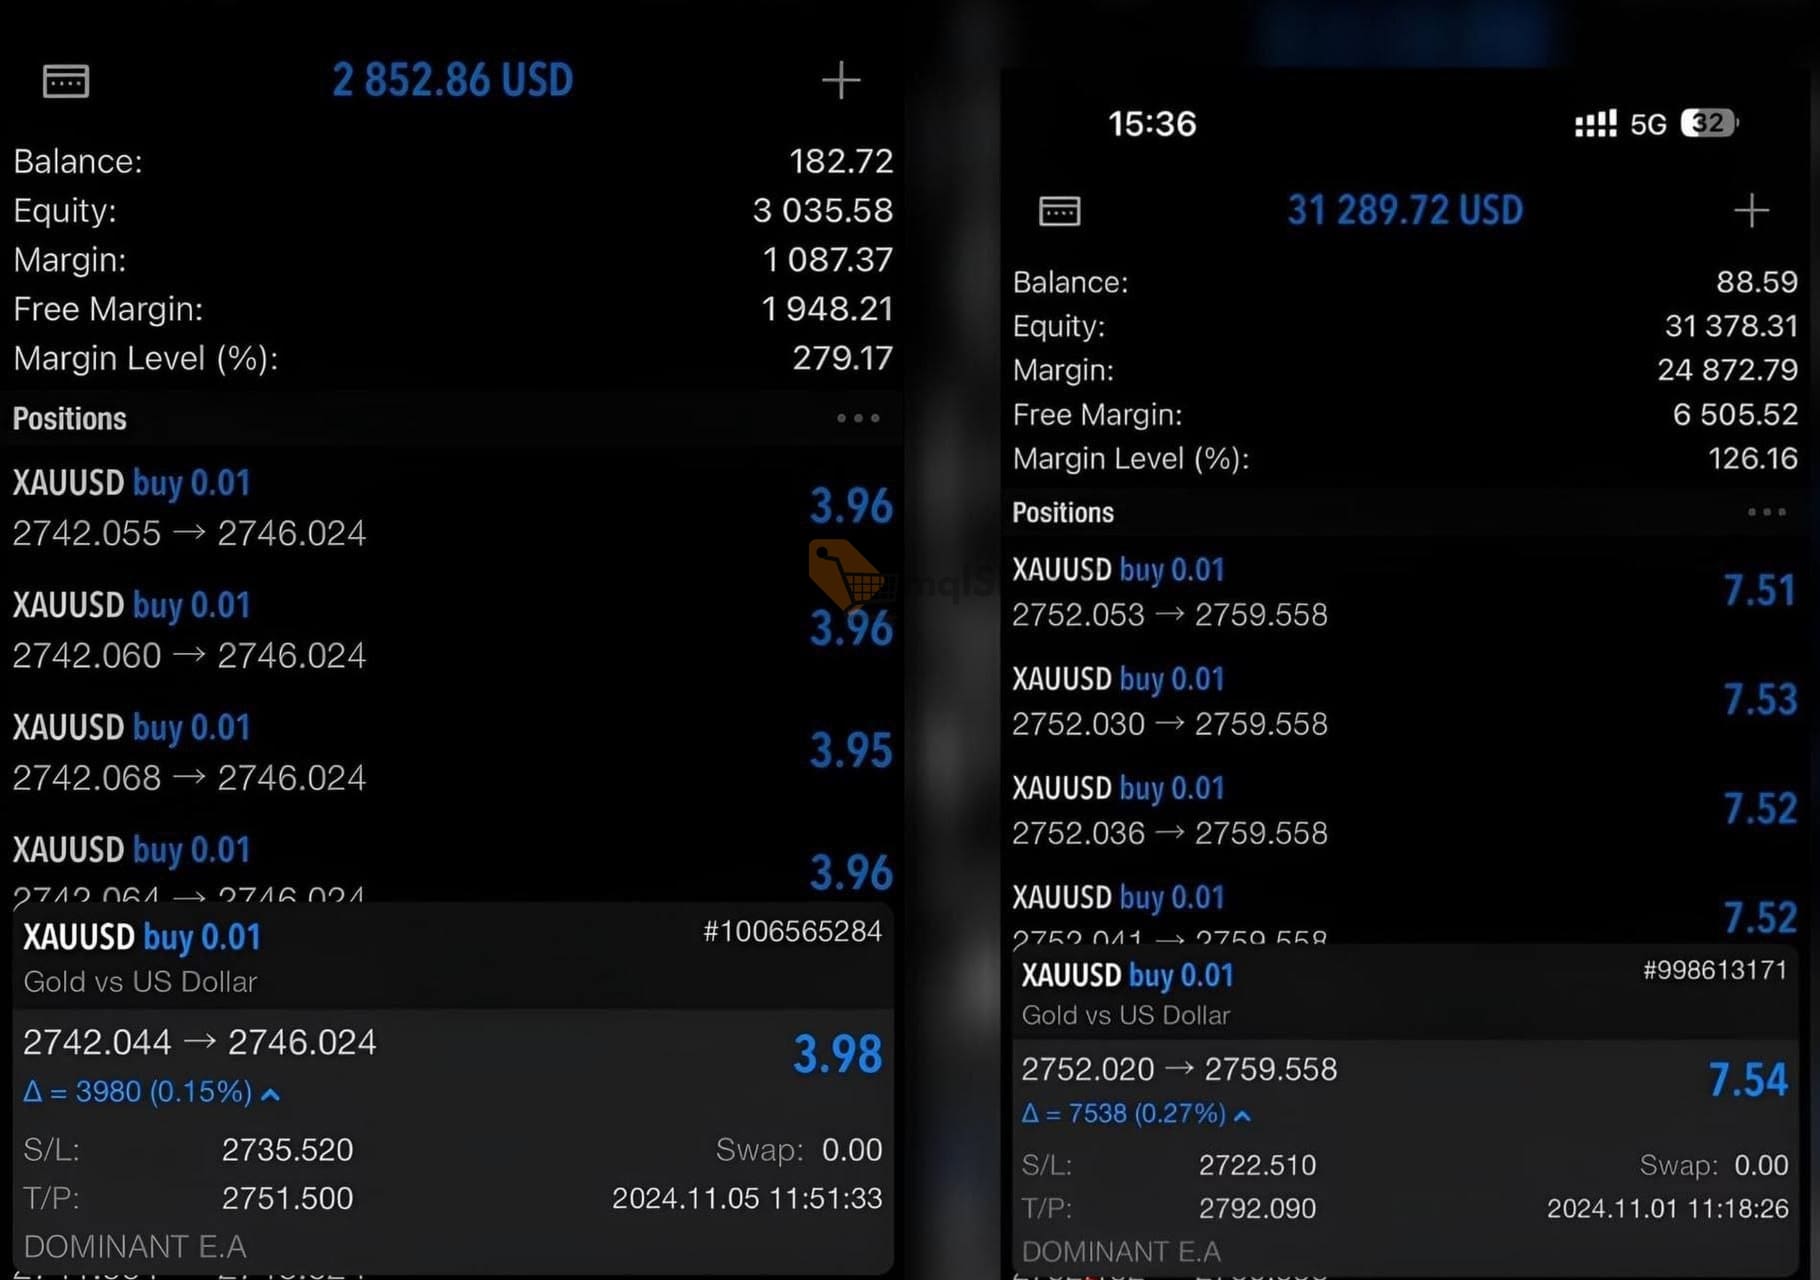Expand the XAUUSD position opened at 2742.055
The image size is (1820, 1280).
450,508
